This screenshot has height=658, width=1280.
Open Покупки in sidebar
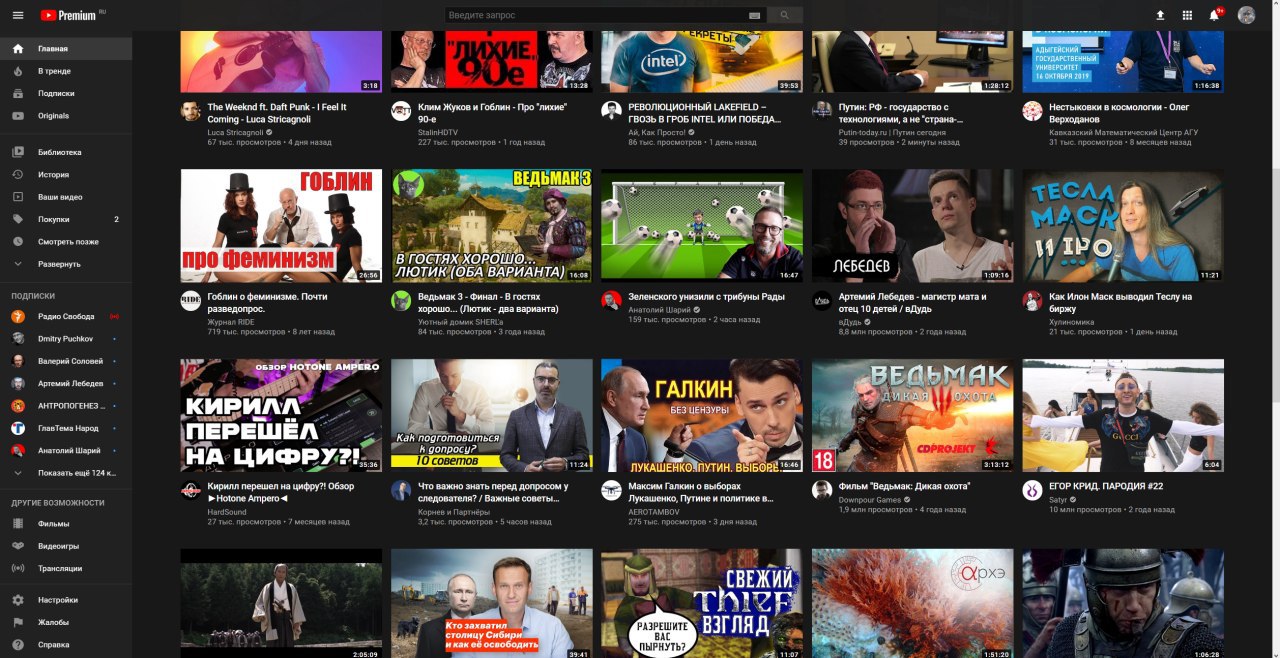point(66,219)
